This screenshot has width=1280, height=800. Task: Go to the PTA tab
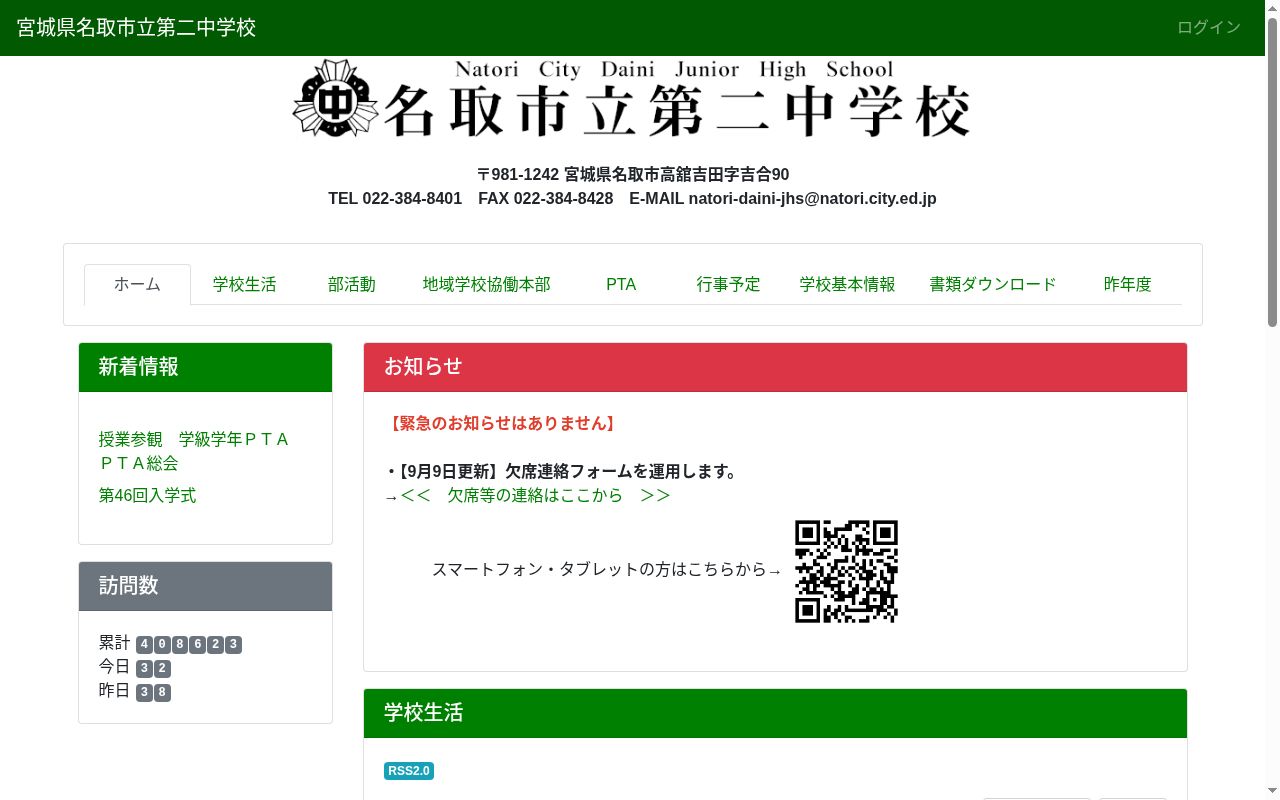click(621, 284)
